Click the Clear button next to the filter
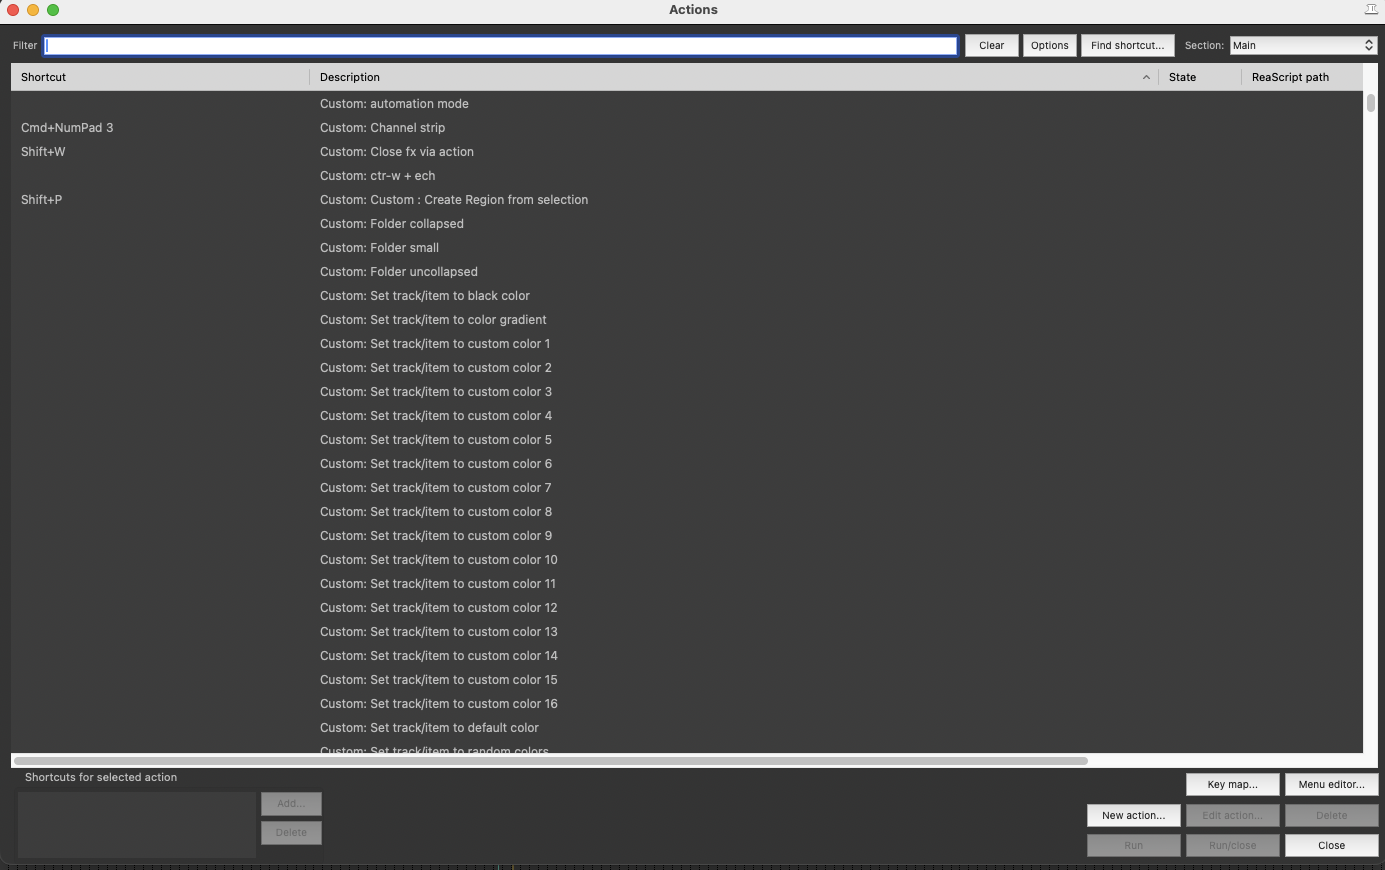The width and height of the screenshot is (1385, 870). click(x=991, y=45)
